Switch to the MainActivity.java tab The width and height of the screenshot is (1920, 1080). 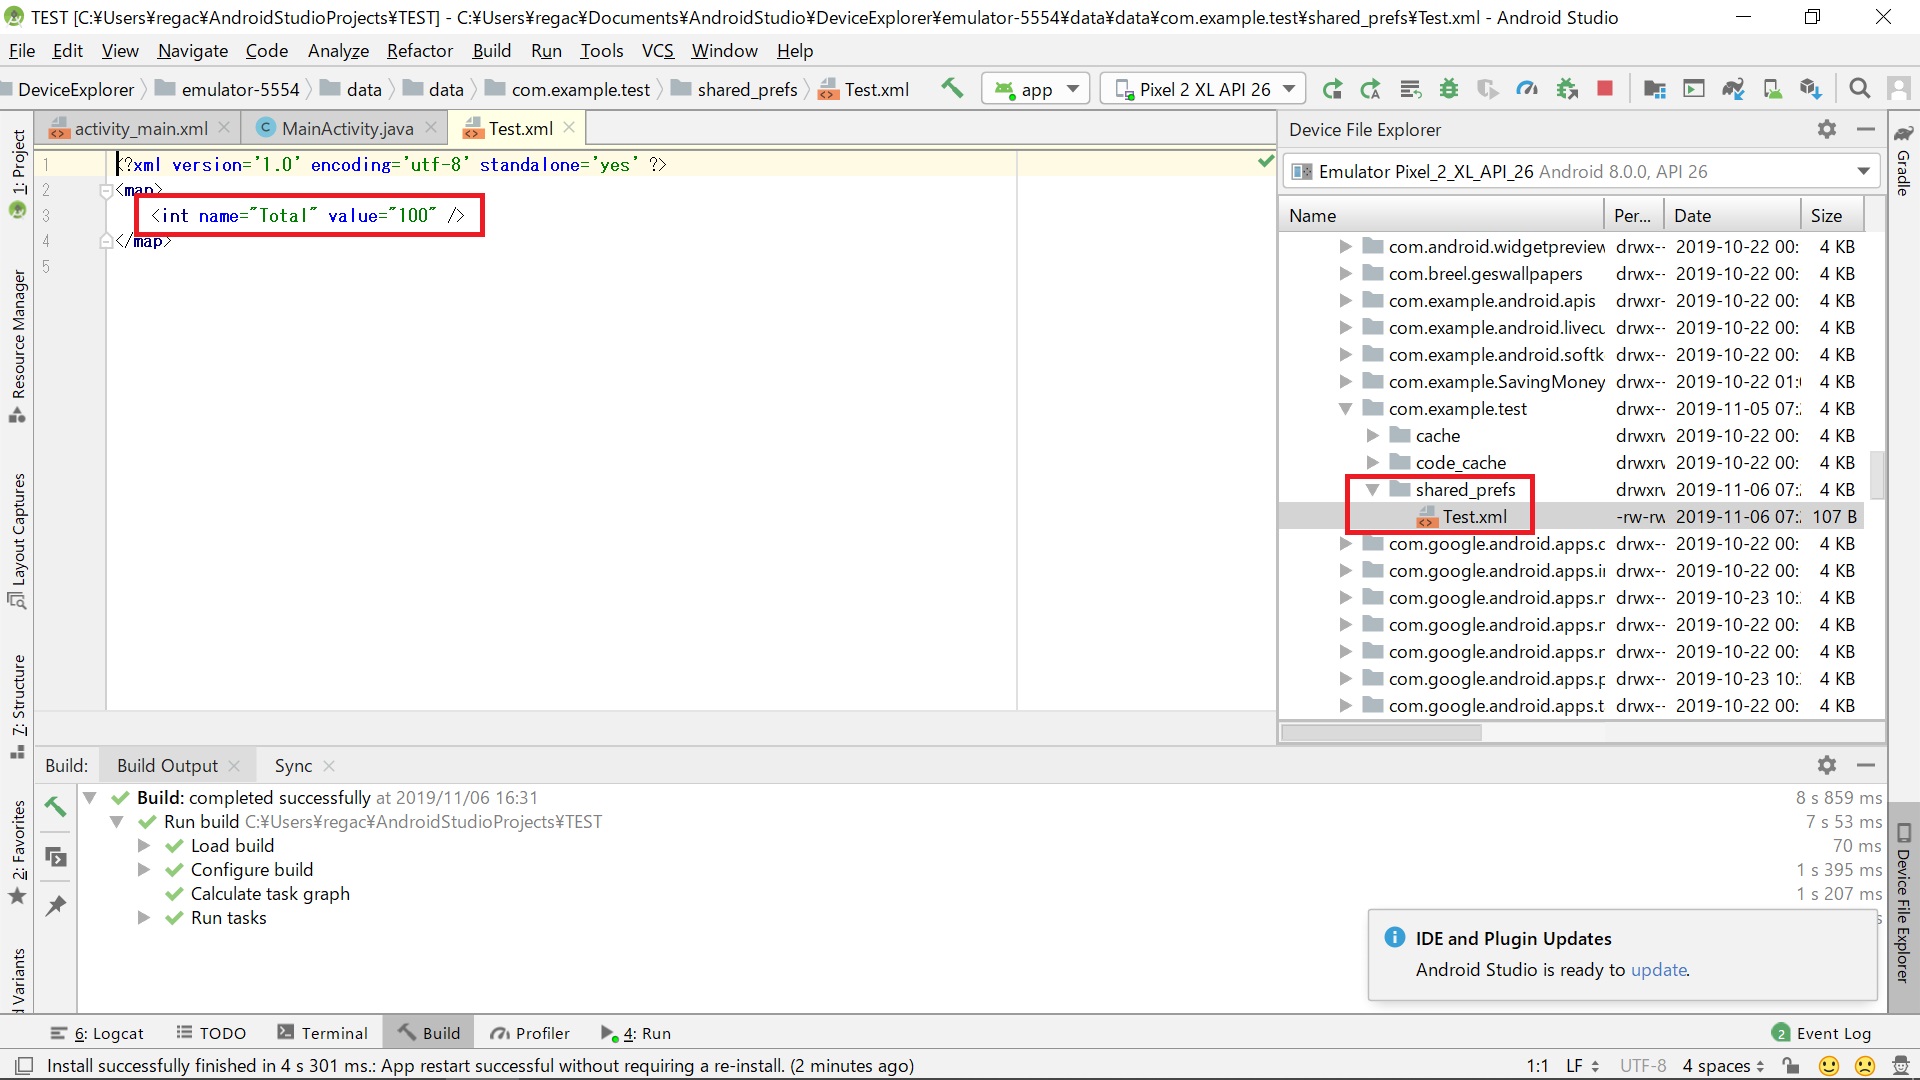coord(346,128)
